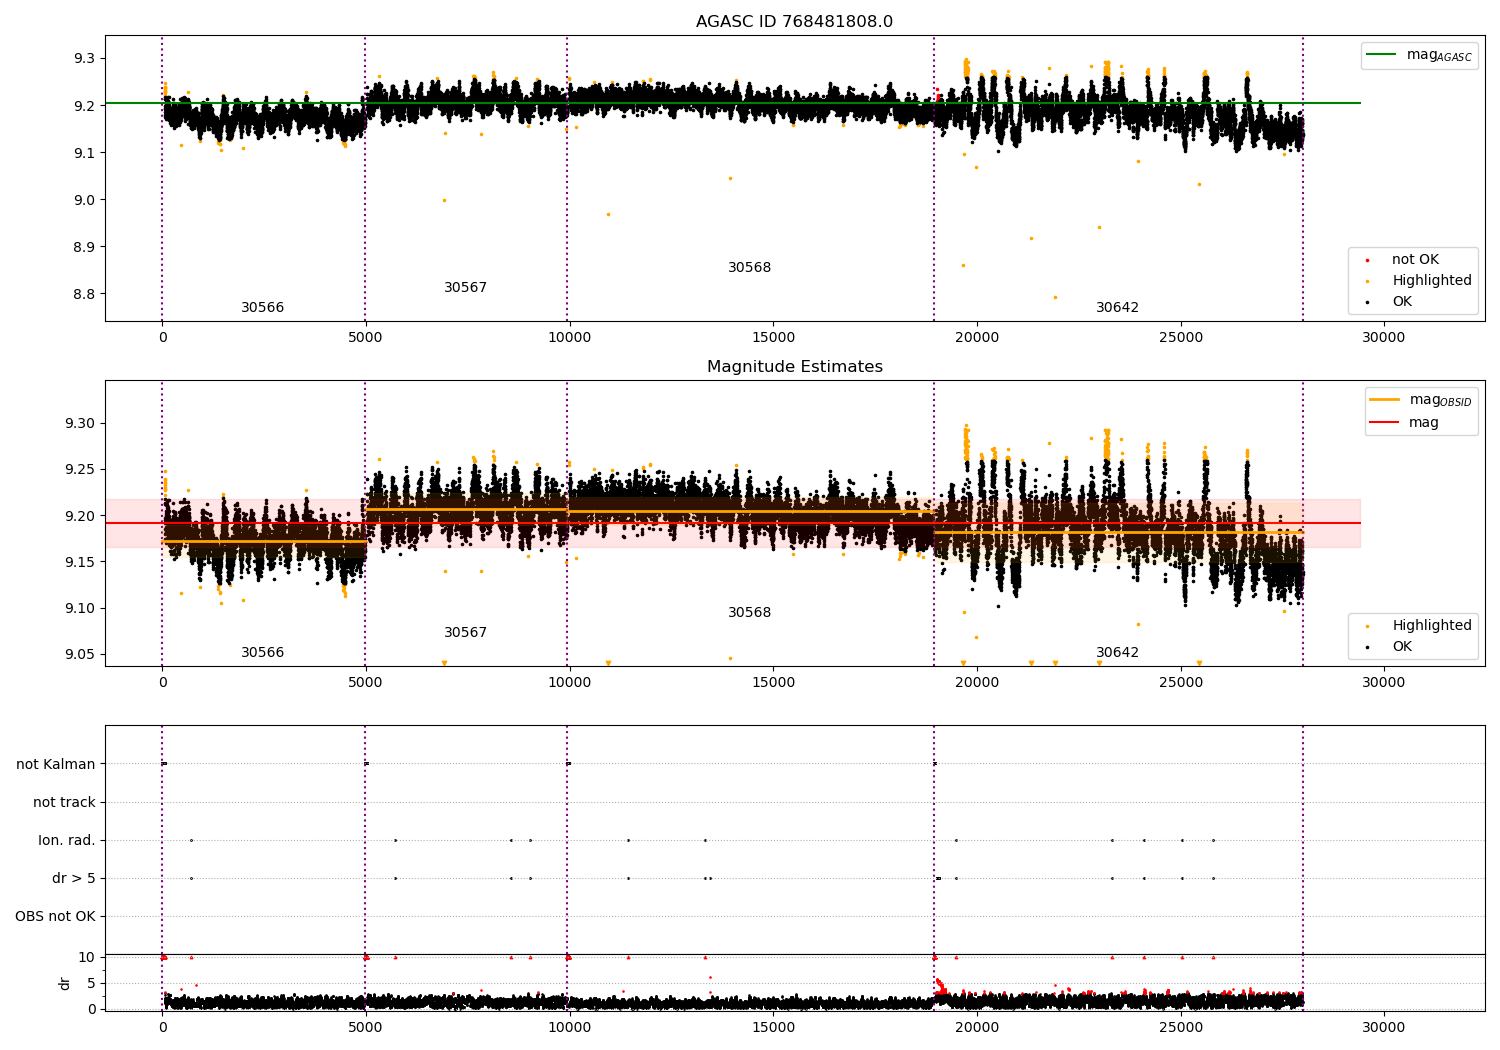Screen dimensions: 1500x1050
Task: Click observation label 30566 in the top plot
Action: tap(262, 308)
